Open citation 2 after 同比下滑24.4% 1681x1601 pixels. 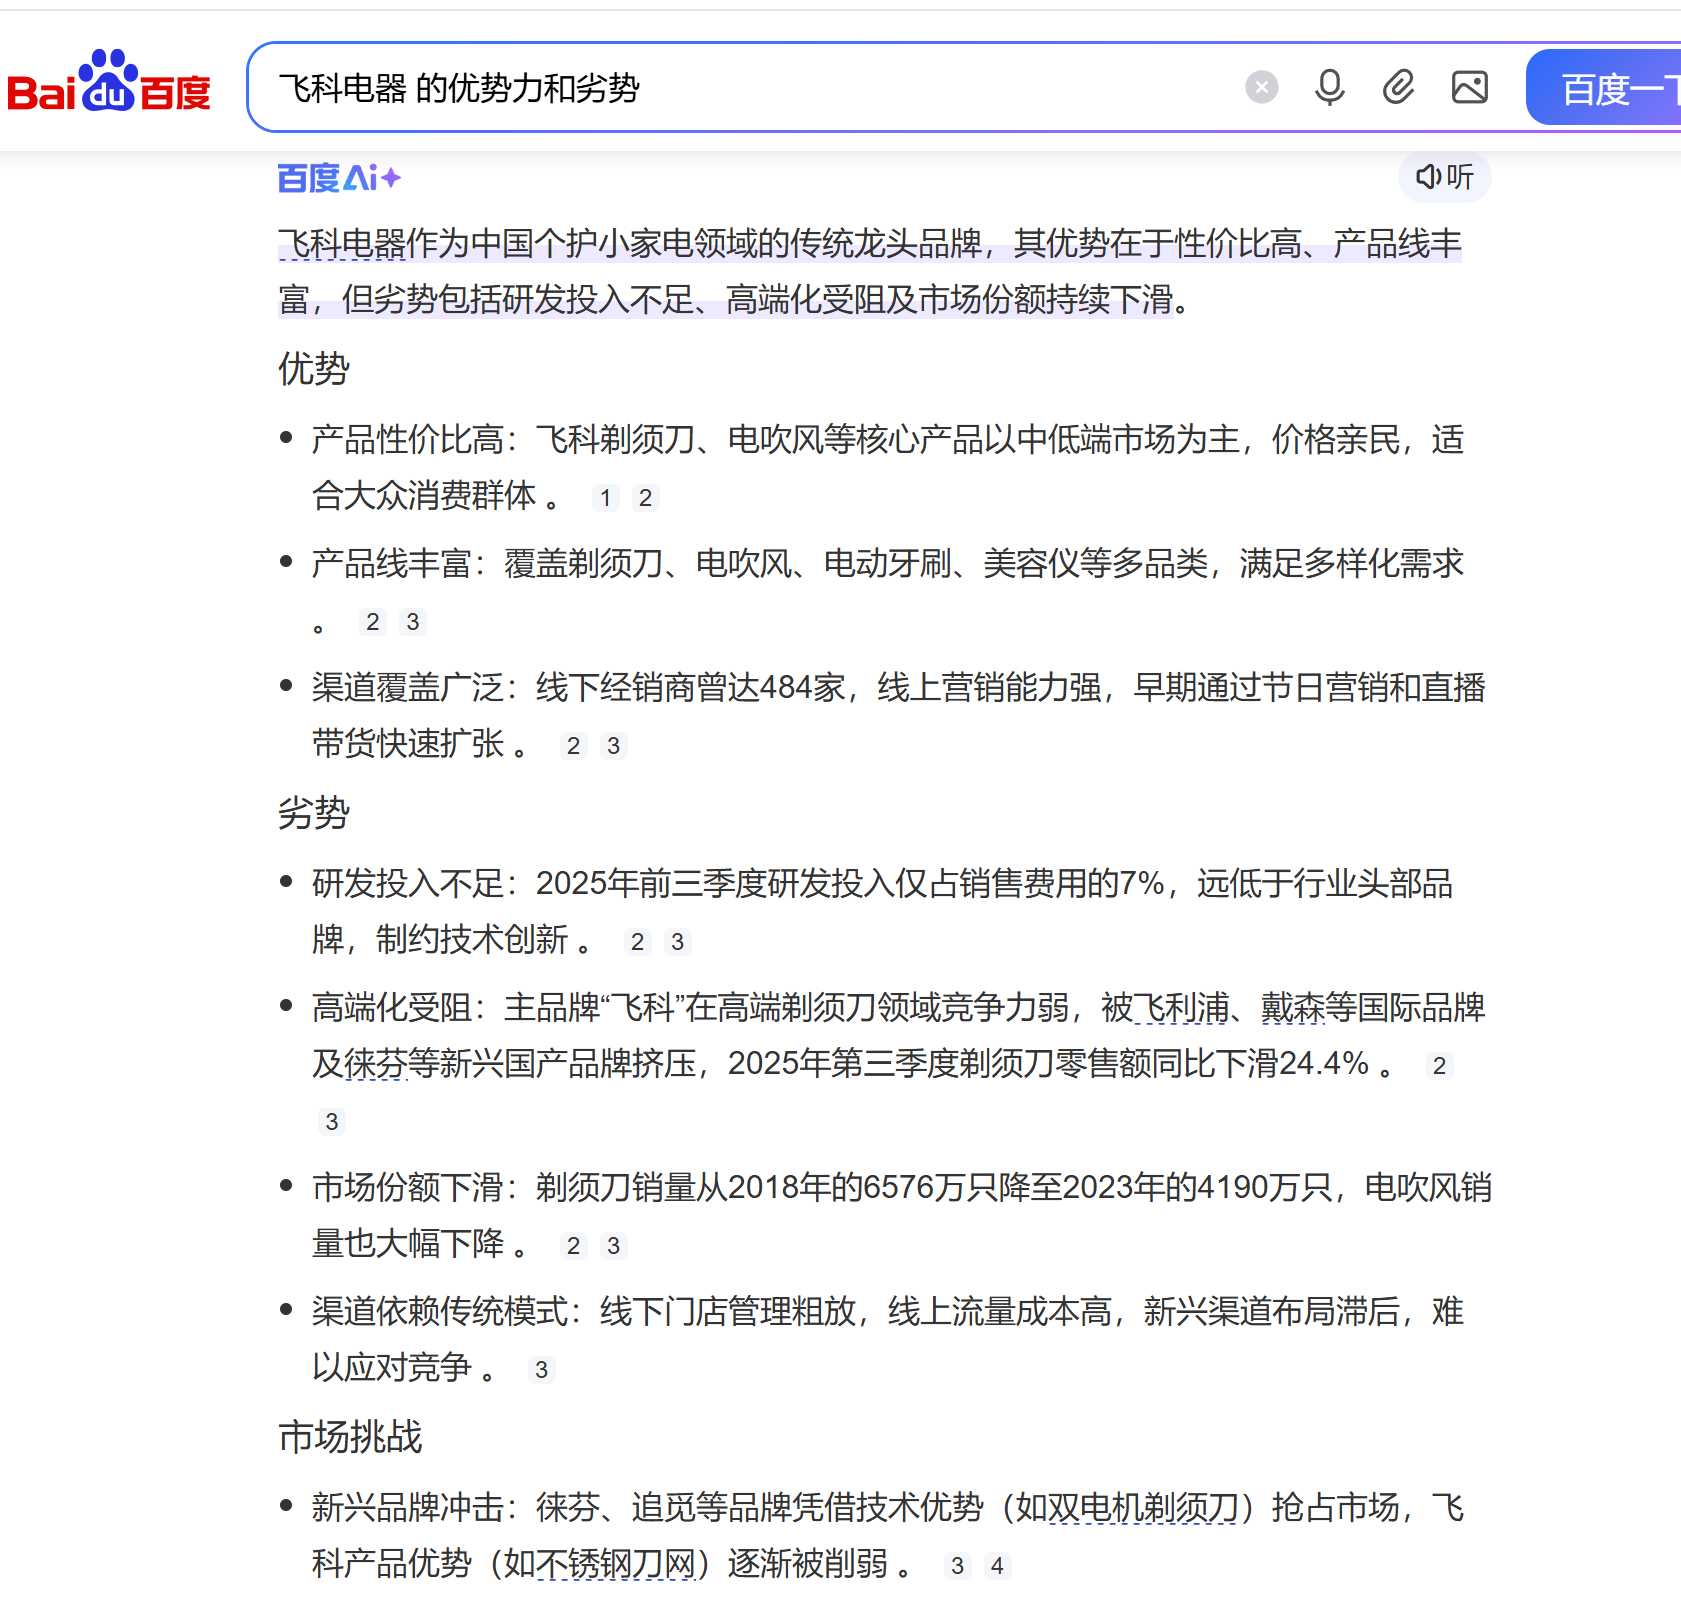[x=1439, y=1066]
